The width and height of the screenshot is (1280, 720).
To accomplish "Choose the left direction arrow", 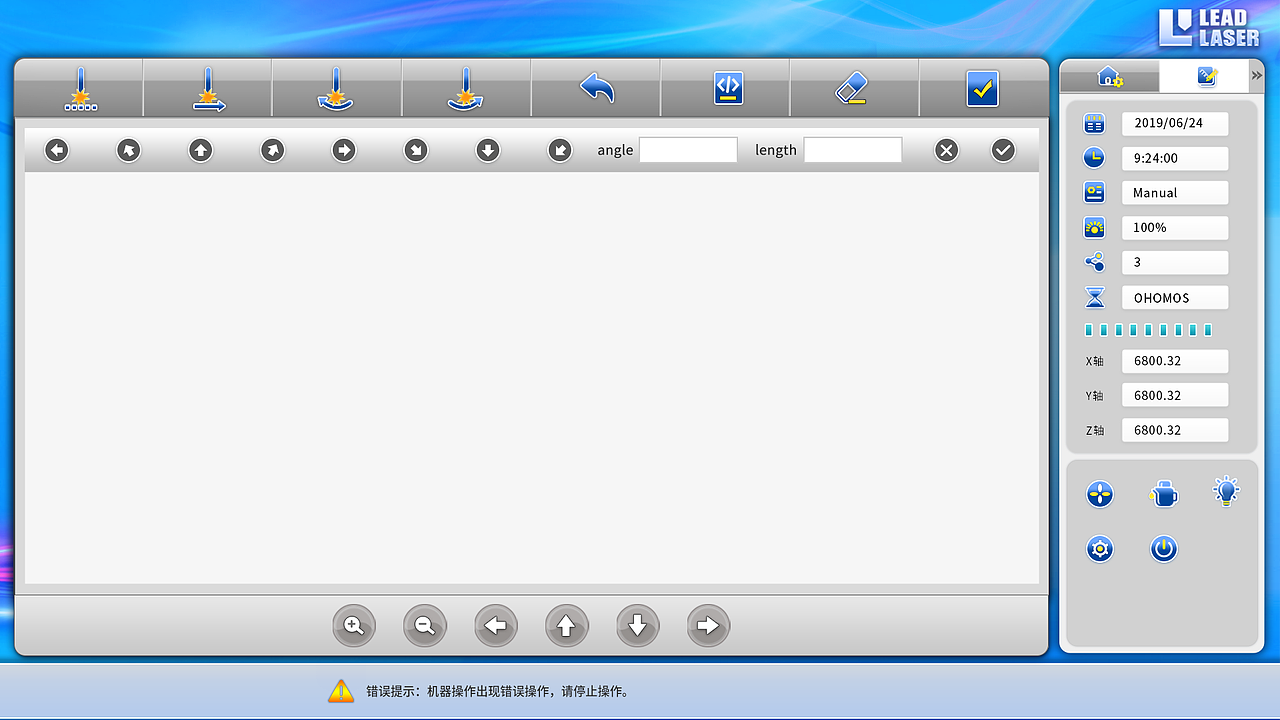I will (57, 150).
